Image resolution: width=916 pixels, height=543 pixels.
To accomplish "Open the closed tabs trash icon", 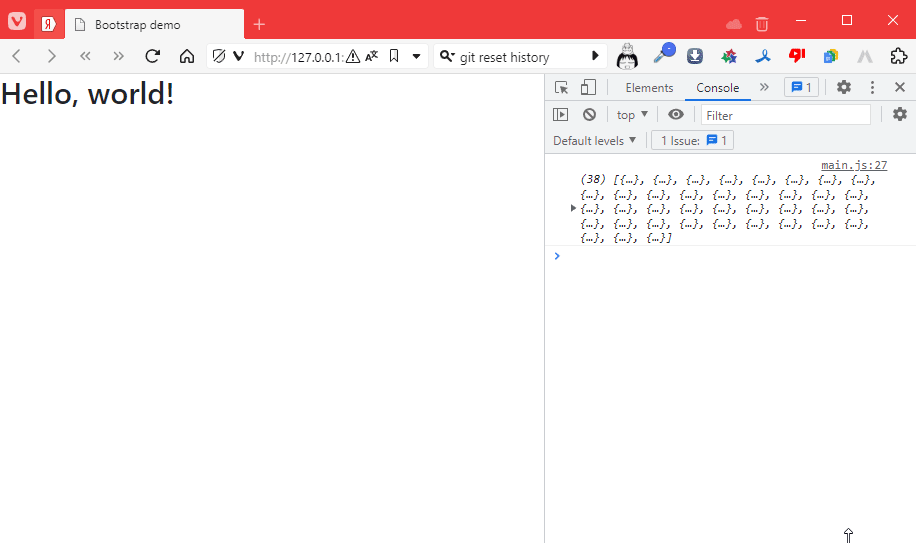I will coord(762,23).
